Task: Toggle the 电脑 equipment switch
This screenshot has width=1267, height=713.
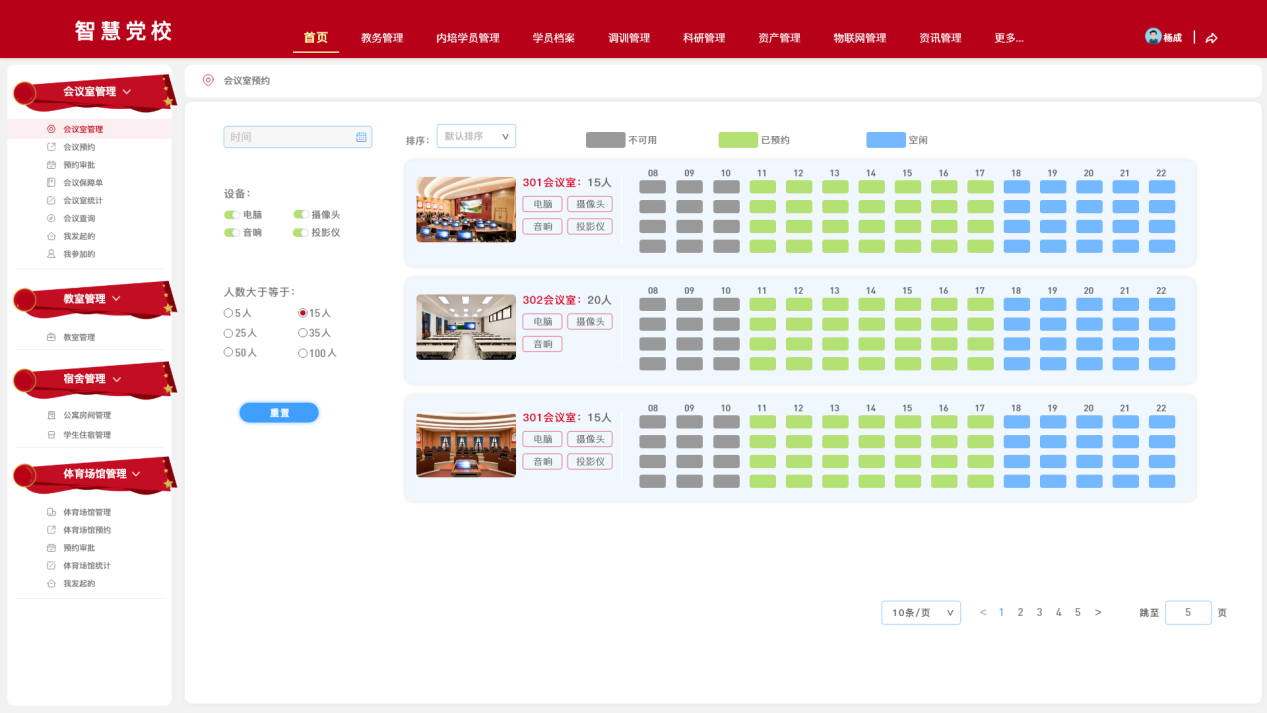Action: pyautogui.click(x=231, y=215)
